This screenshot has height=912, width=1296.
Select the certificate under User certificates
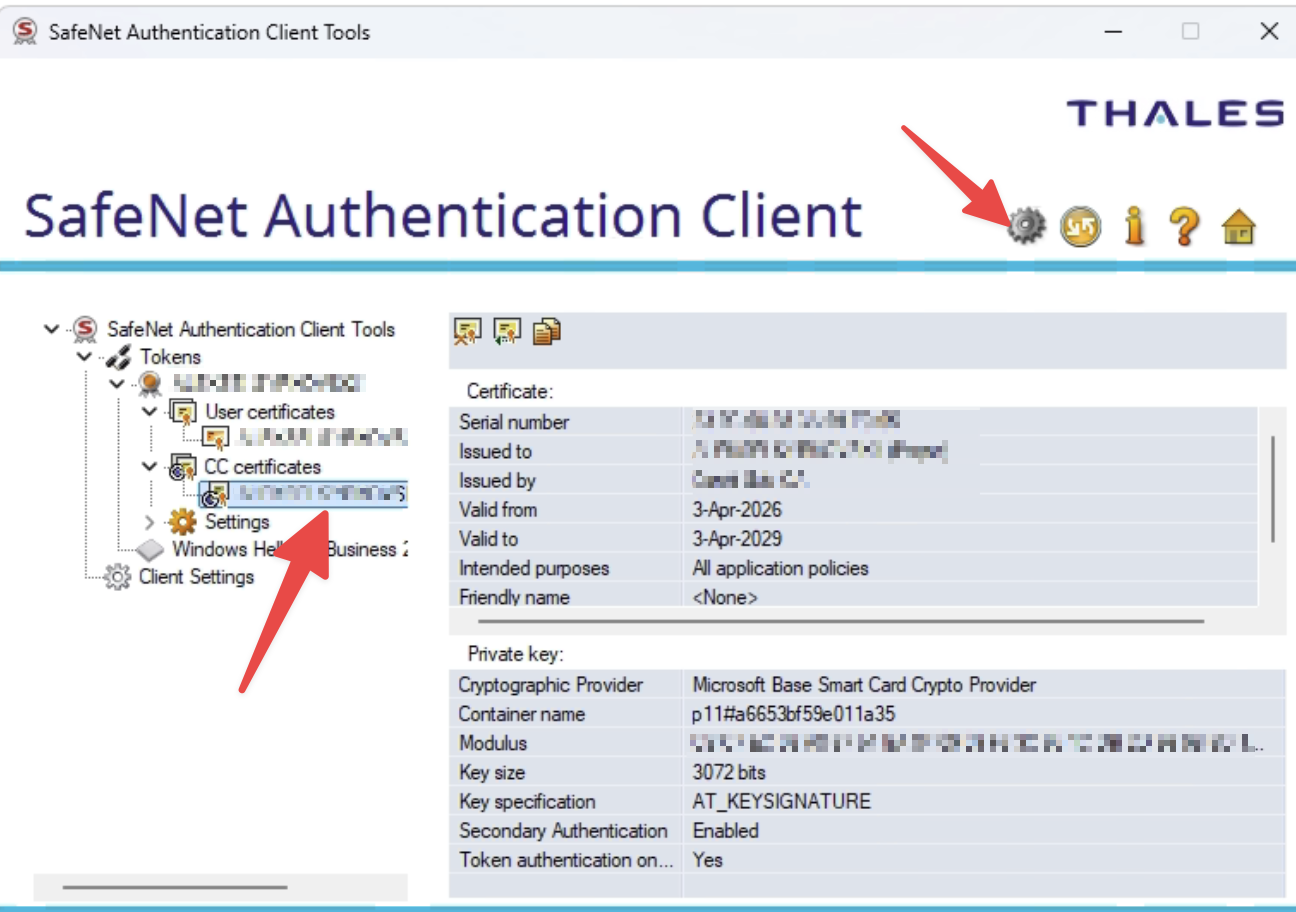tap(305, 438)
